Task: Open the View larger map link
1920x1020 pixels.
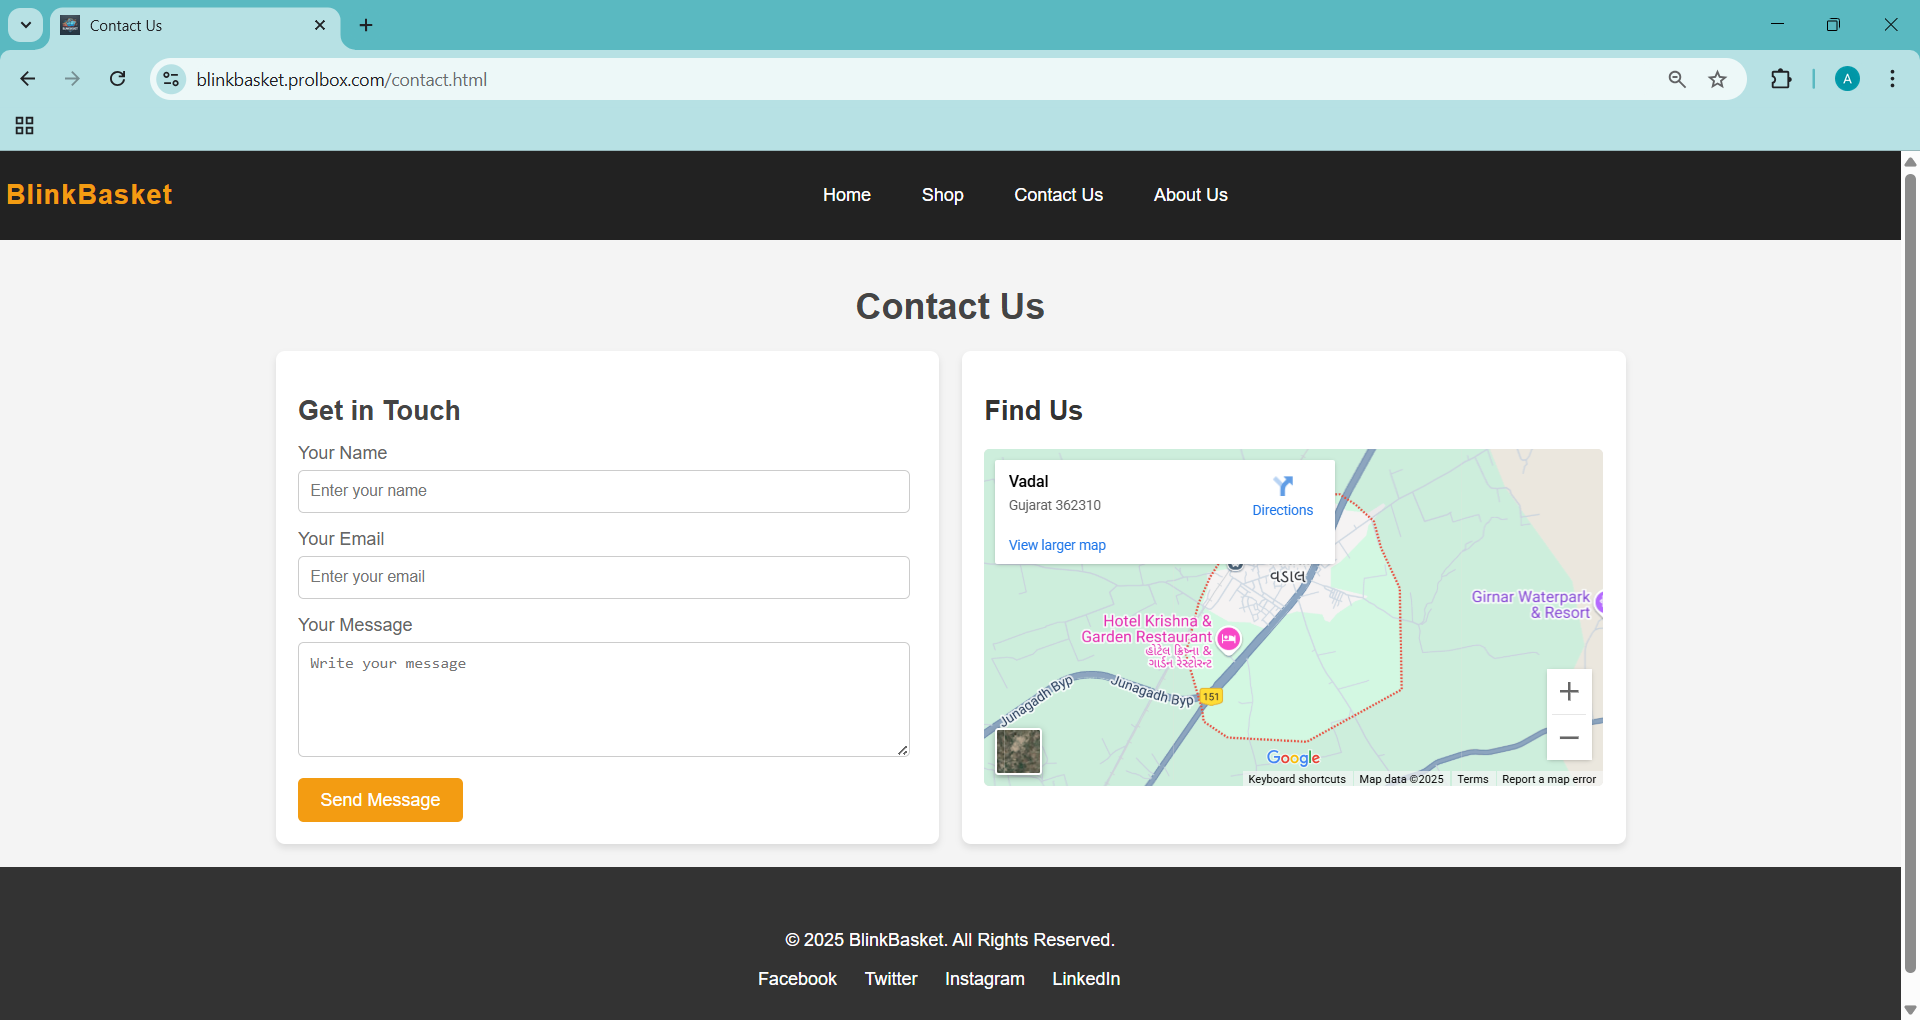Action: coord(1057,545)
